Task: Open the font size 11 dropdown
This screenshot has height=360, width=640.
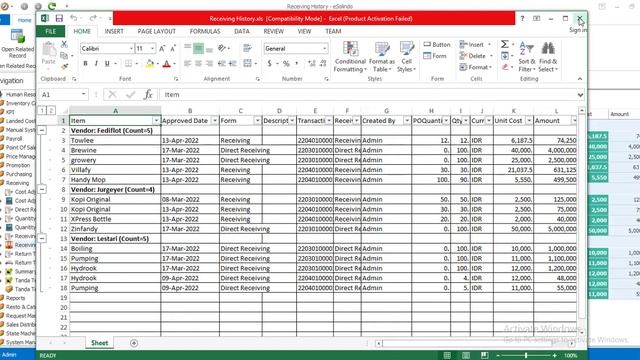Action: pos(153,49)
